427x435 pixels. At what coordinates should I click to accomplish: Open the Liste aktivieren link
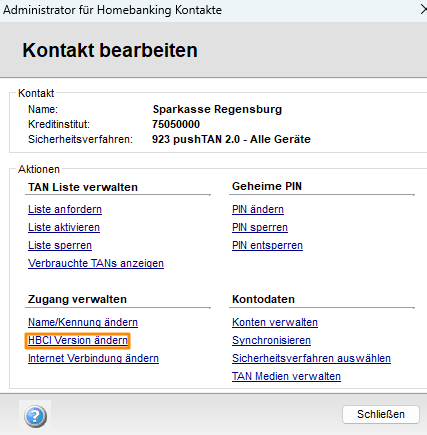[64, 227]
